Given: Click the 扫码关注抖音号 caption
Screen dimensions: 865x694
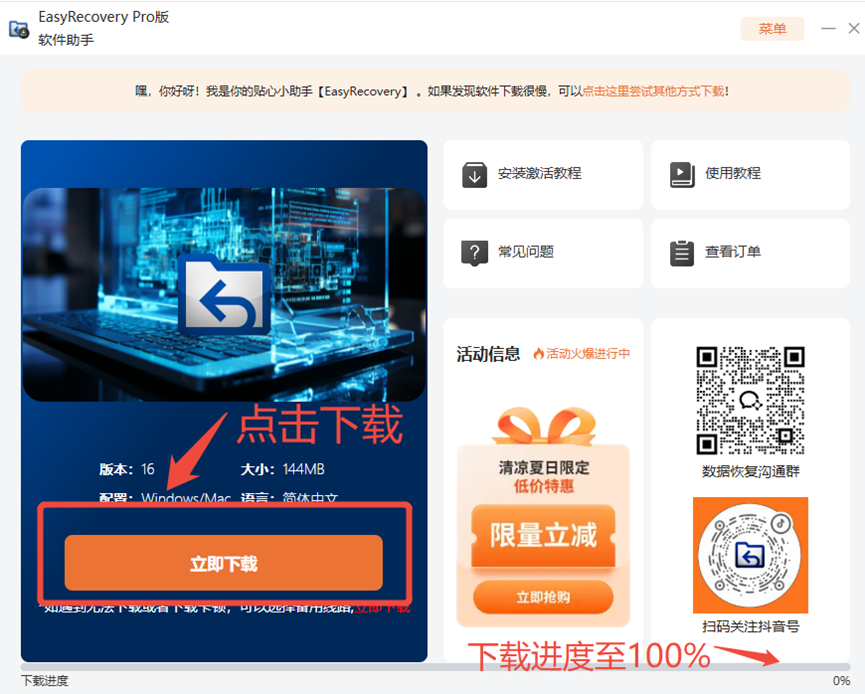Looking at the screenshot, I should coord(750,627).
